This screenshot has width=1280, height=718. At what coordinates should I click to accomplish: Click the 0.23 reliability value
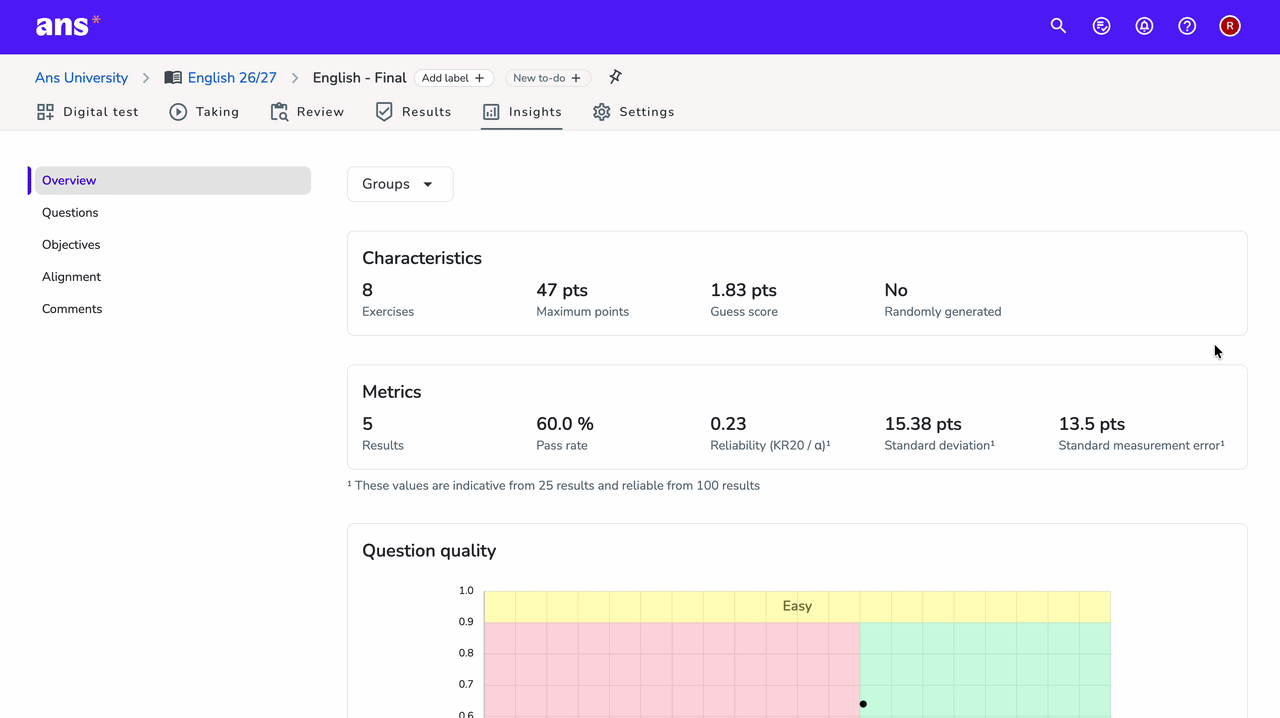[728, 424]
